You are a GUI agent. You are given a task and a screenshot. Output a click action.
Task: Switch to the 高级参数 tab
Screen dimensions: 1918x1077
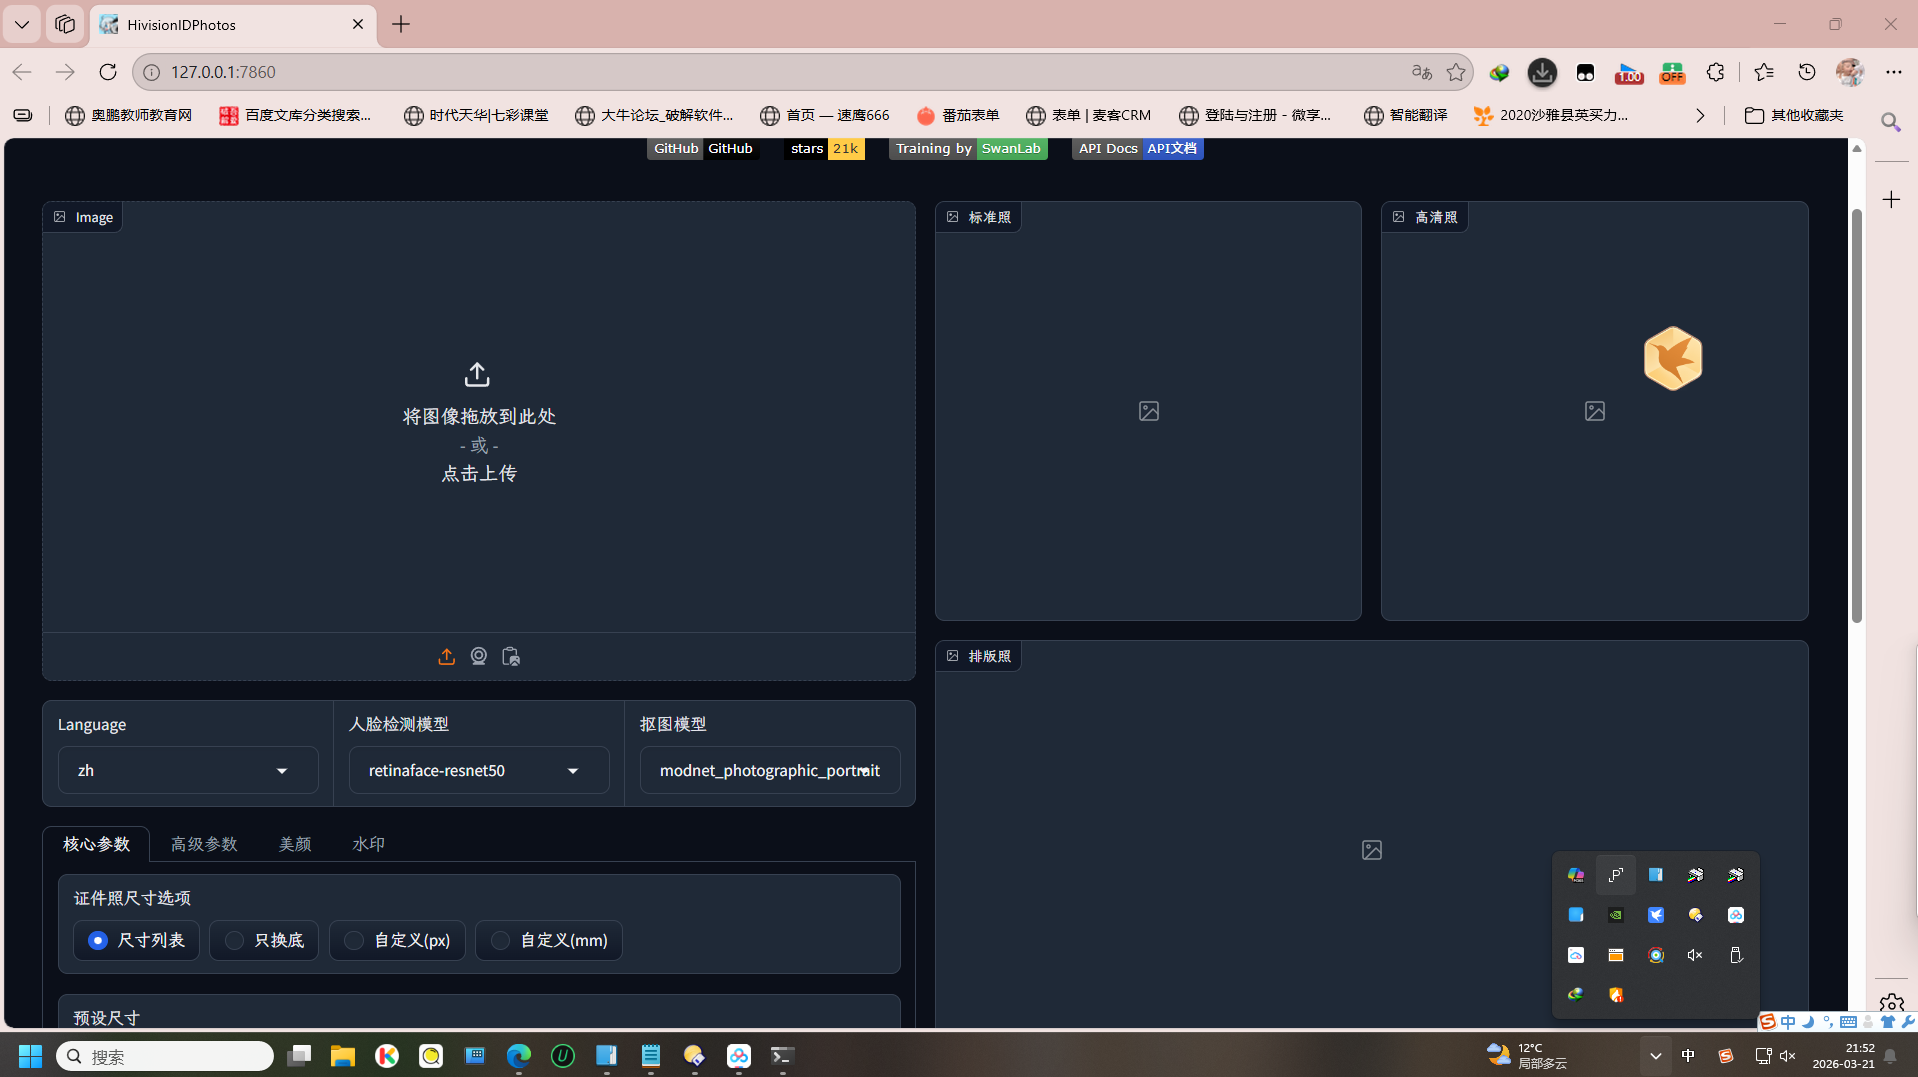coord(204,844)
